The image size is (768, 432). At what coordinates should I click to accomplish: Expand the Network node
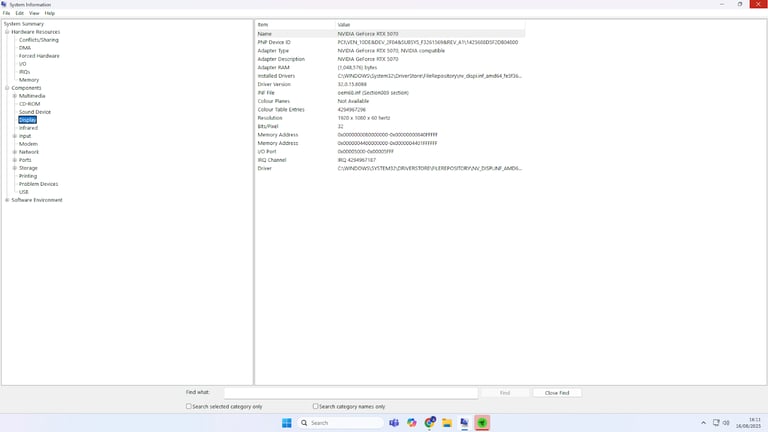[x=15, y=152]
